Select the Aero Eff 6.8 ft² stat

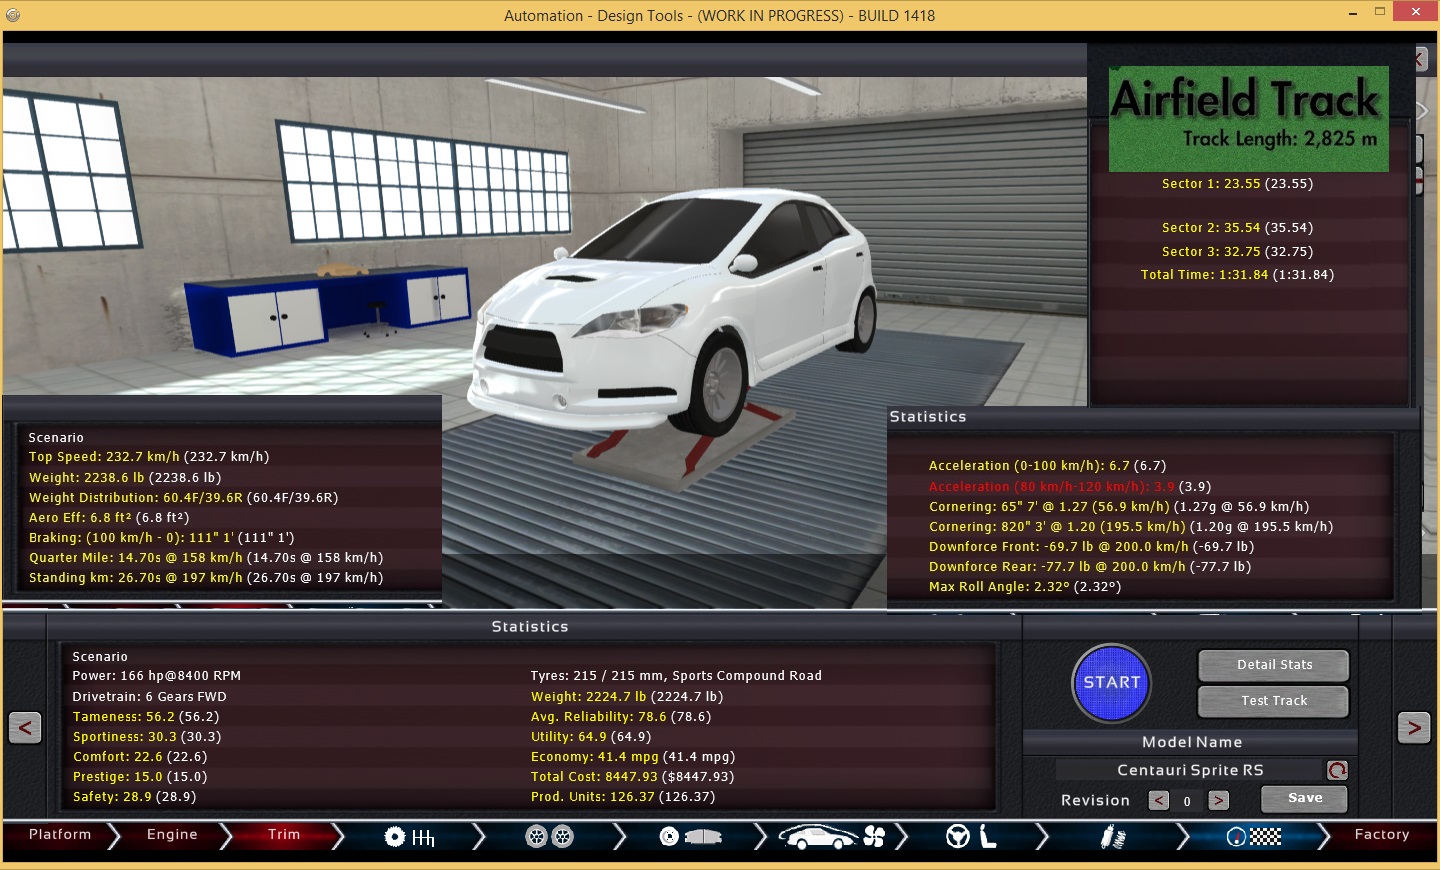109,517
